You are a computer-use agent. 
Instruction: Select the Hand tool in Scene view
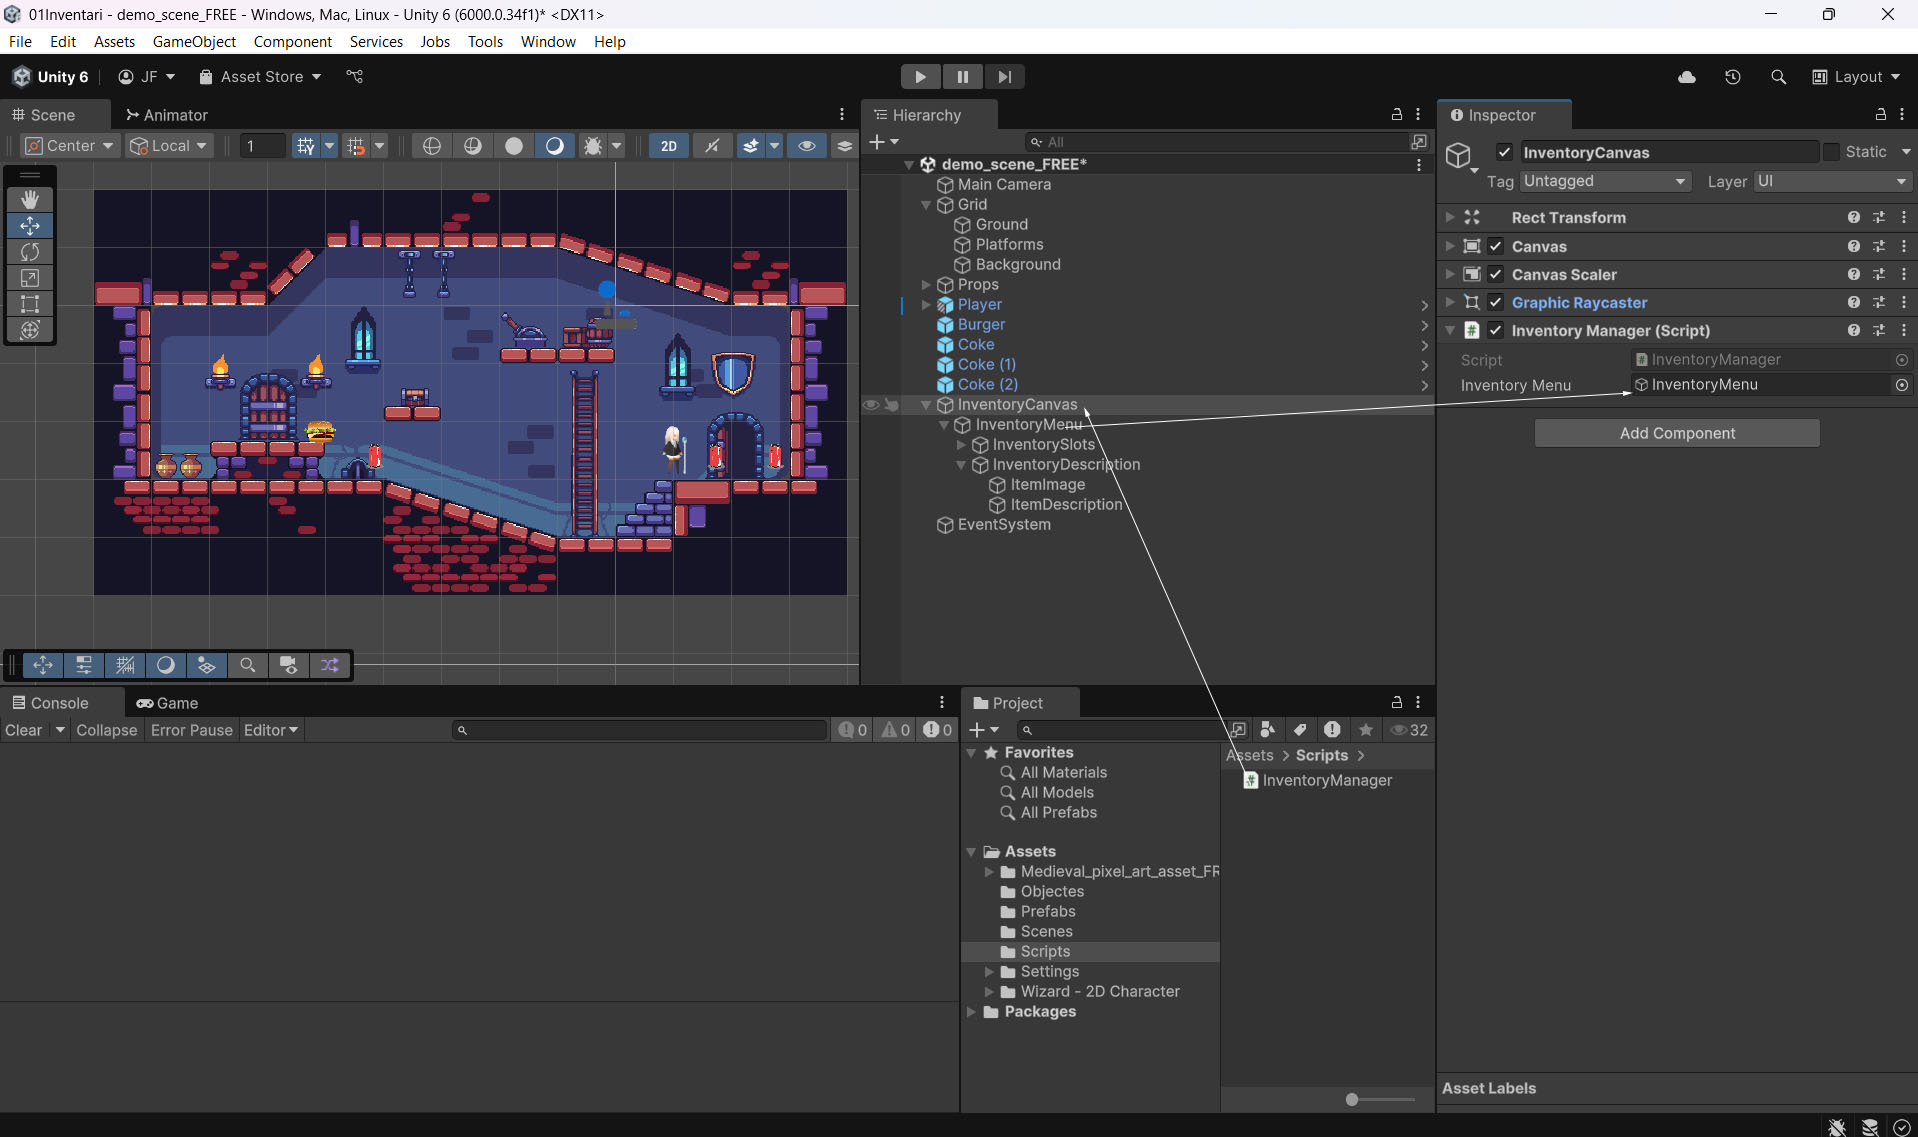(x=30, y=199)
